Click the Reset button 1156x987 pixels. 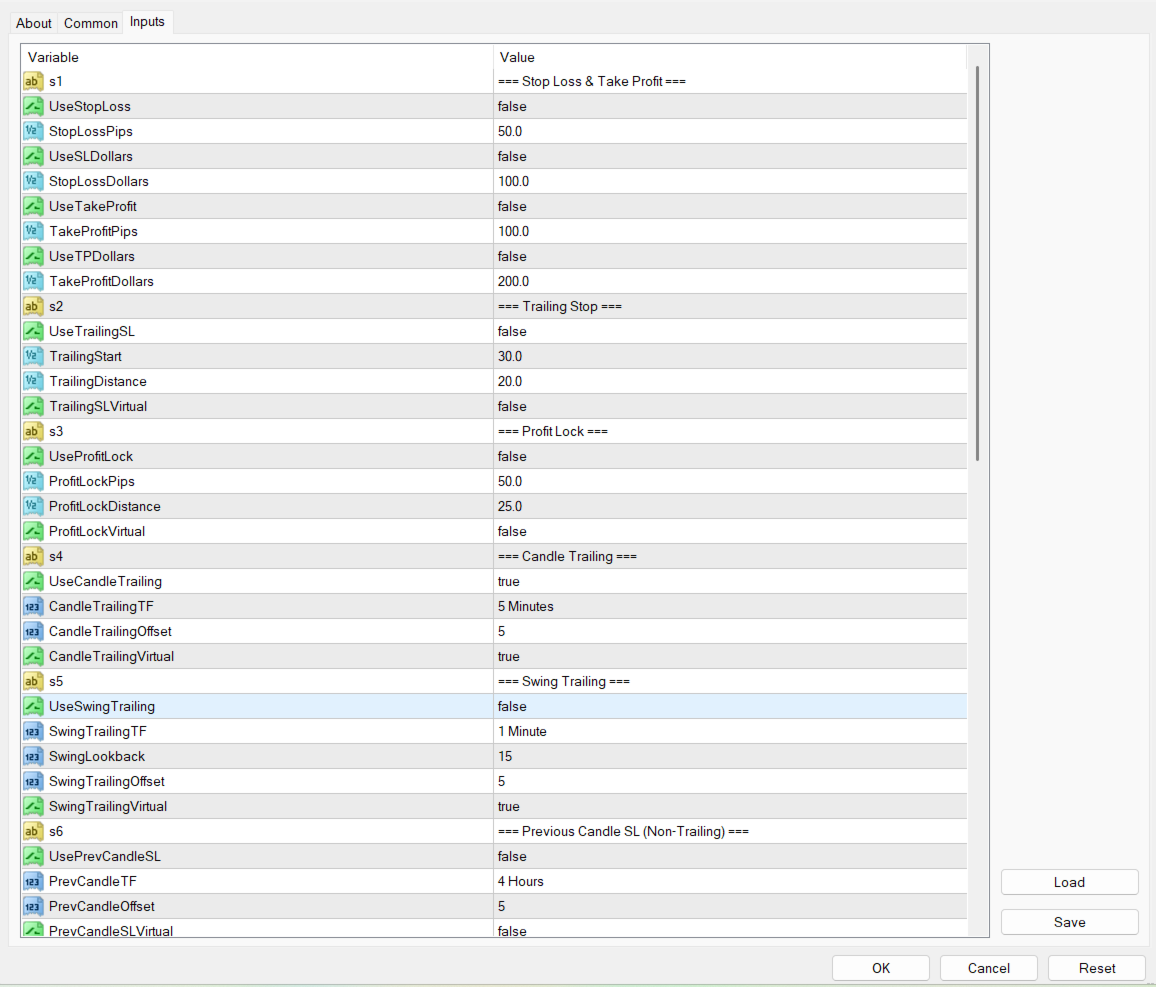pos(1097,968)
